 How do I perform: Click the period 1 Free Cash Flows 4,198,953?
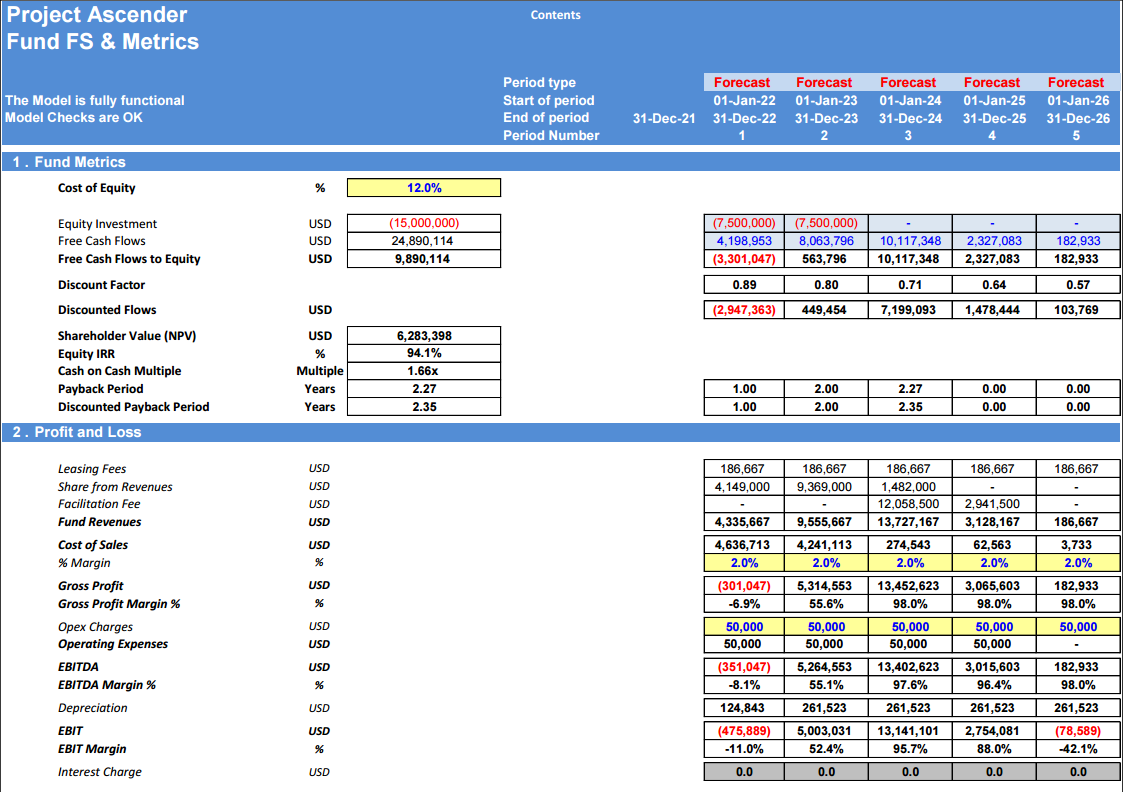tap(744, 241)
